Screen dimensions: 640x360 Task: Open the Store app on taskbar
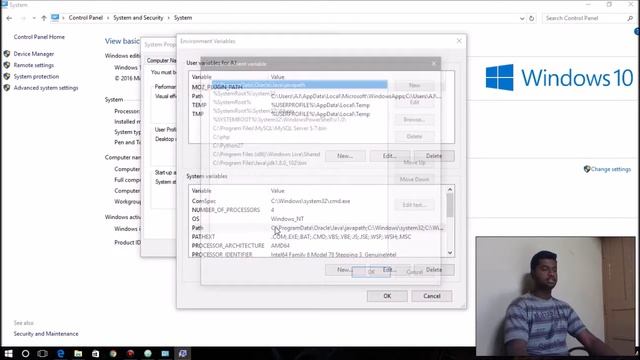[x=96, y=353]
